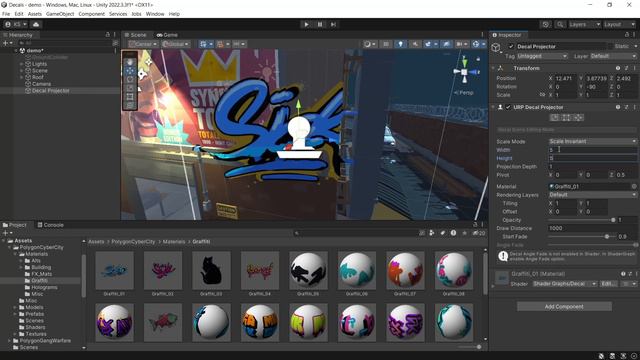Image resolution: width=640 pixels, height=360 pixels.
Task: Open the draw mode shading dropdown
Action: pyautogui.click(x=369, y=44)
